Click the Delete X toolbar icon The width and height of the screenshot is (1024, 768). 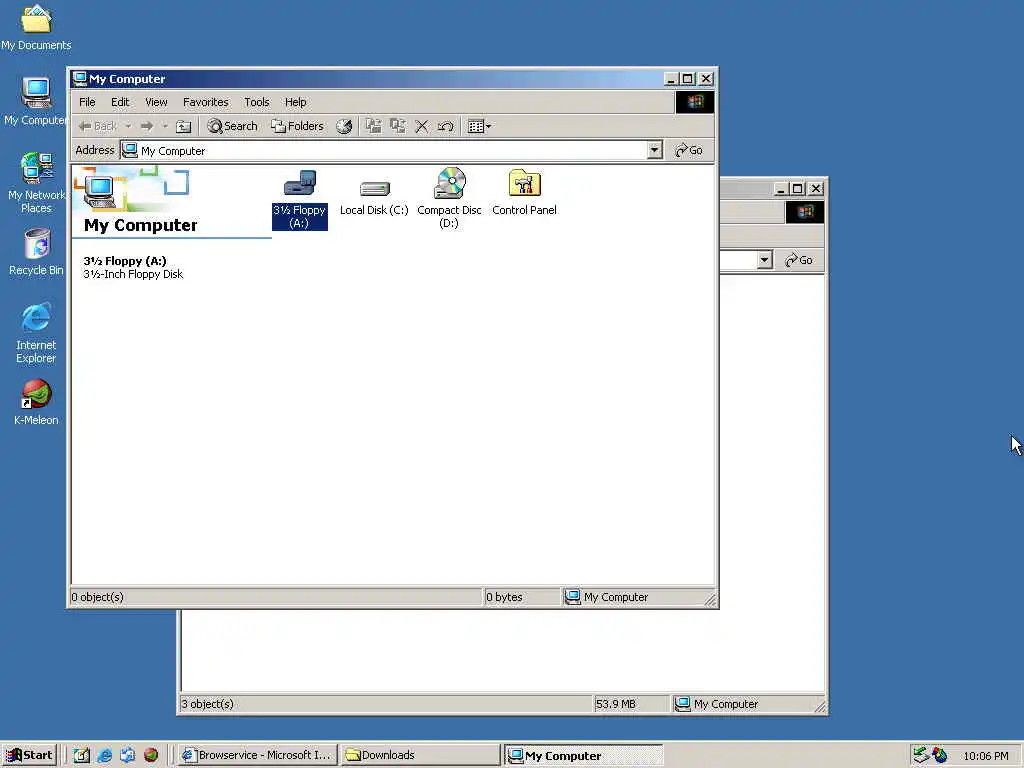tap(422, 126)
